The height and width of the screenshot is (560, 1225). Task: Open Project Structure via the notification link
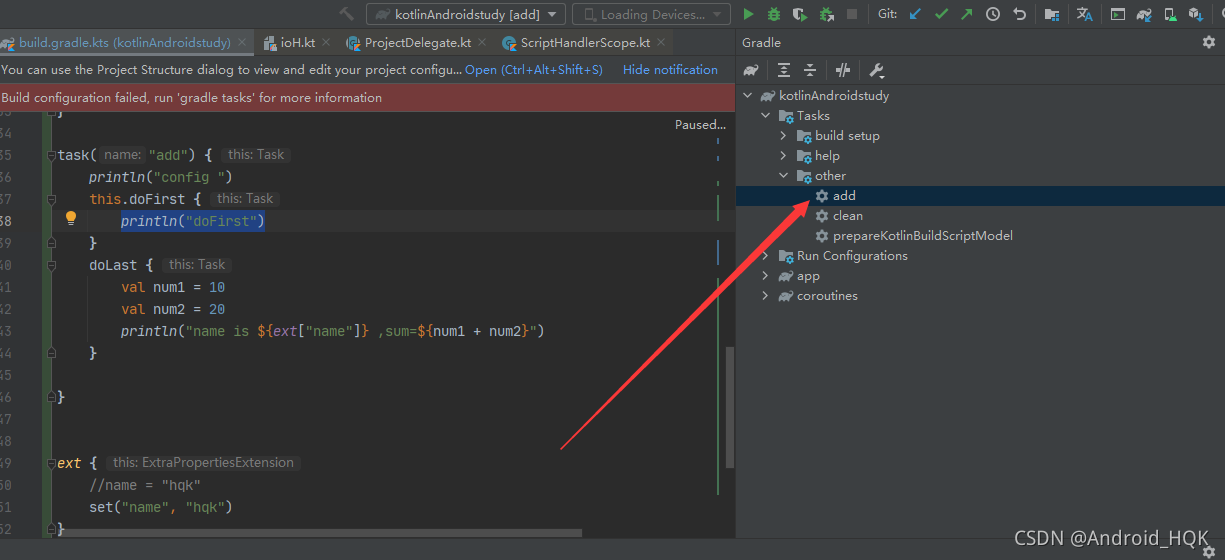pyautogui.click(x=534, y=70)
